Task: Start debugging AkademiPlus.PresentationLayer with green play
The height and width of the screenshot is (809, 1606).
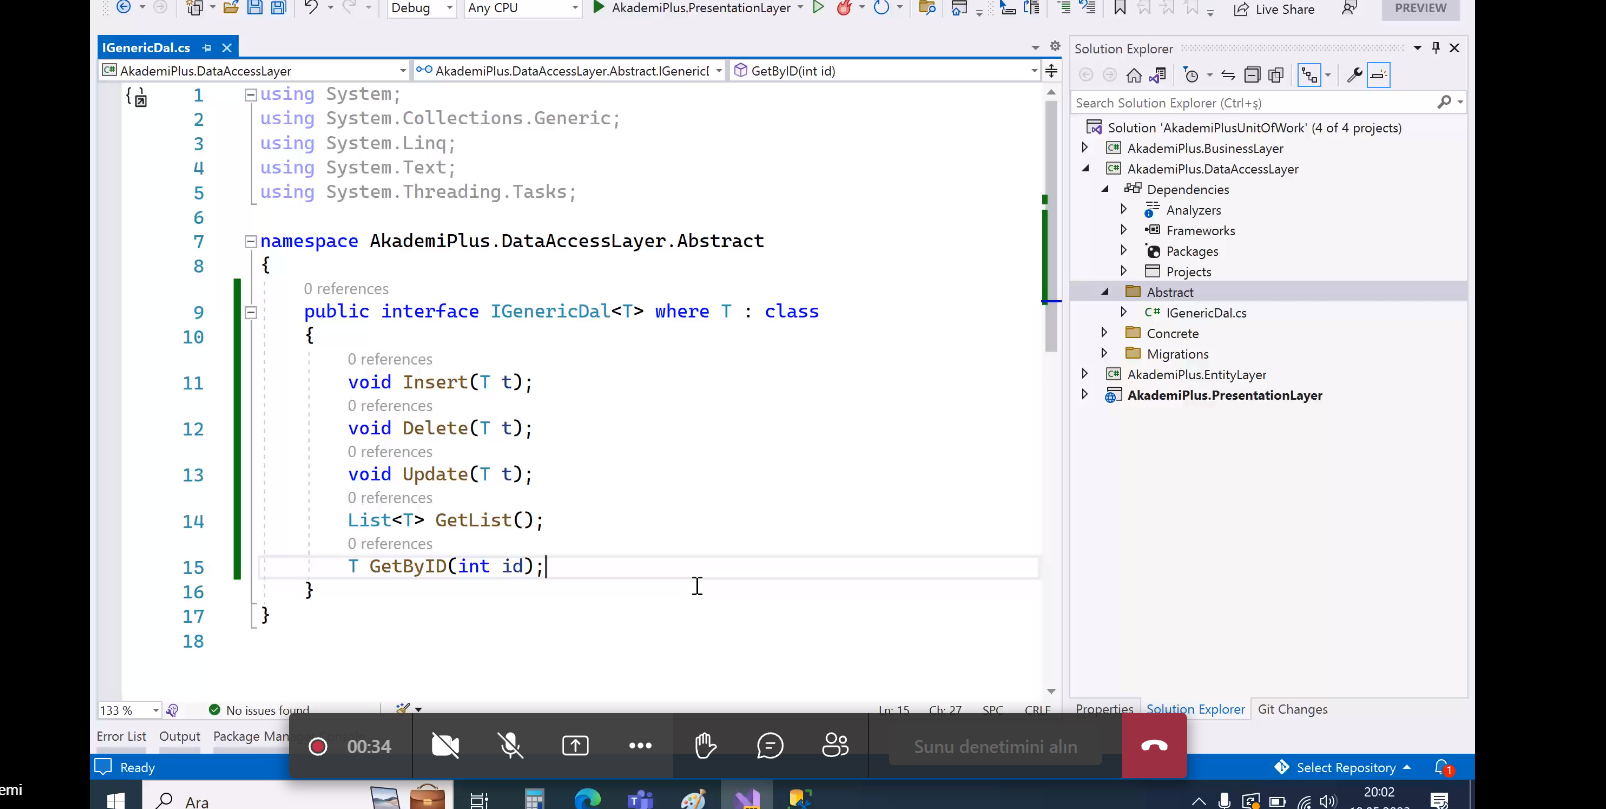Action: coord(599,7)
